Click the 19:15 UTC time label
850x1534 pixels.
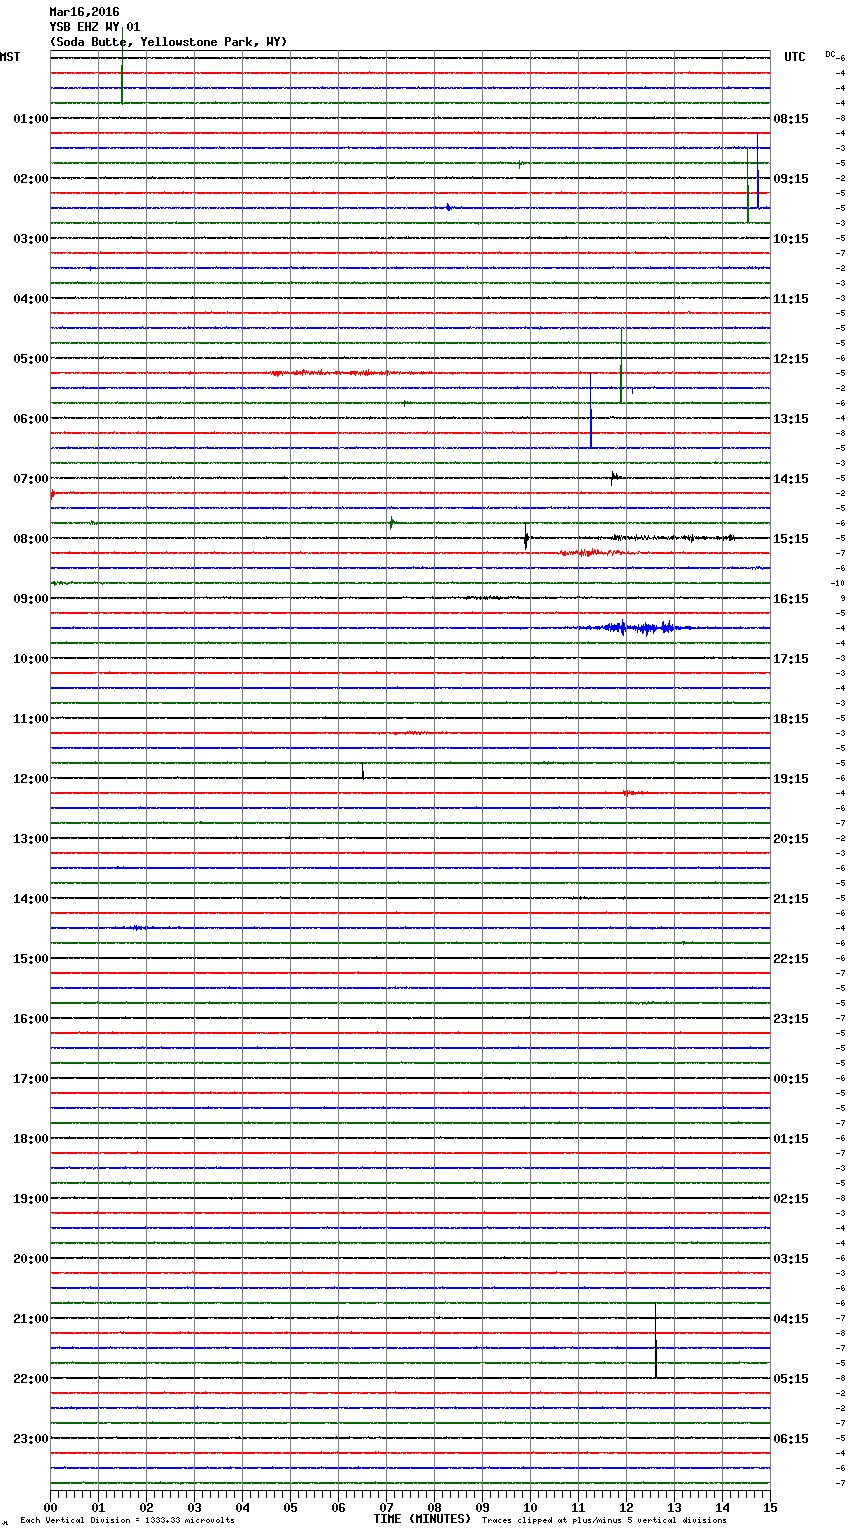[791, 779]
